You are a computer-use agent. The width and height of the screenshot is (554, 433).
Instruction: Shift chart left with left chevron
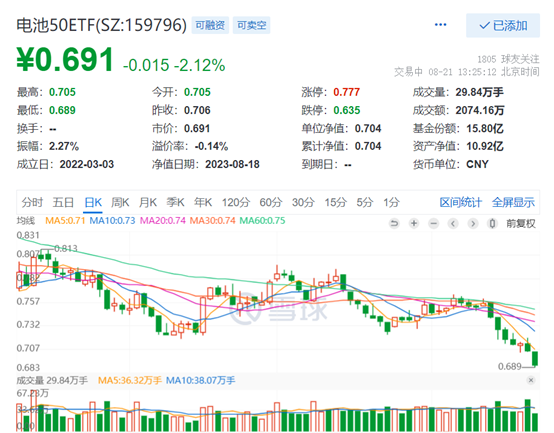tap(453, 223)
